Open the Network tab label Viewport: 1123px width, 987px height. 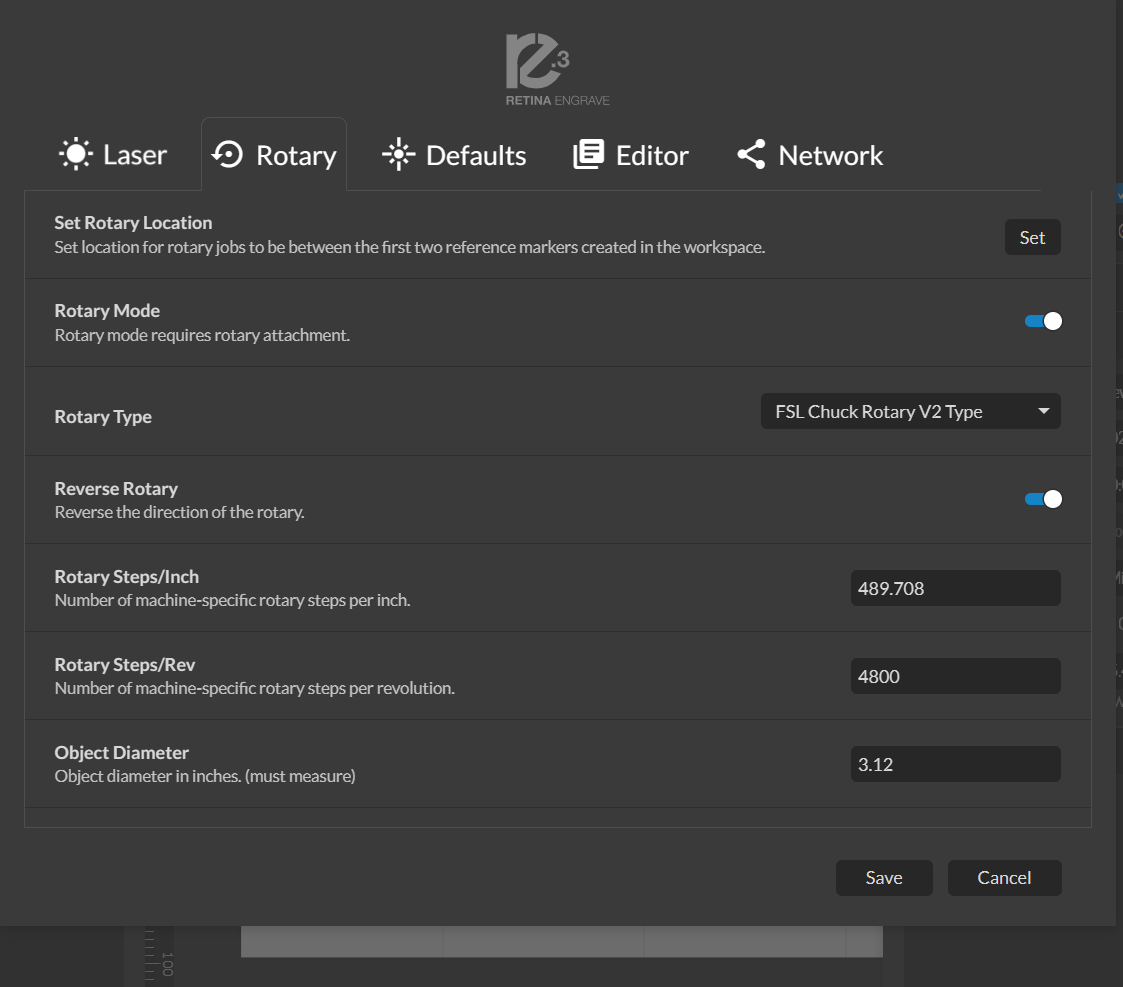830,156
